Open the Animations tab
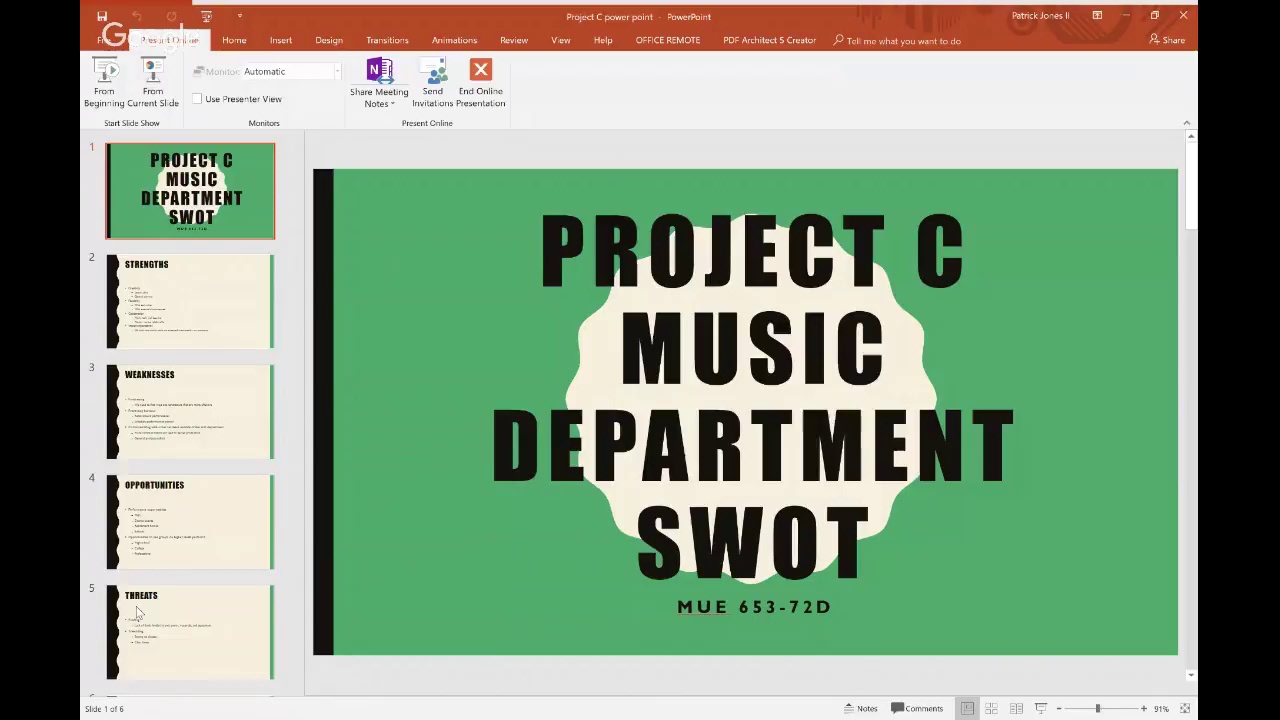 [x=454, y=40]
